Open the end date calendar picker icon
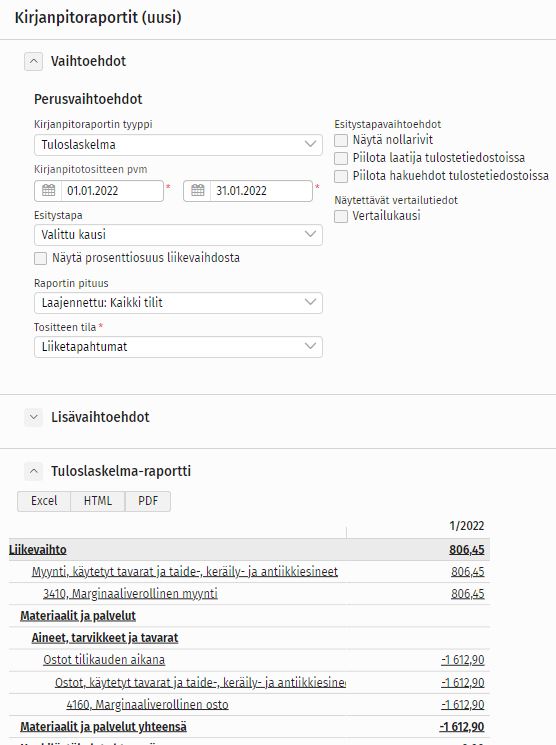The height and width of the screenshot is (745, 556). [x=198, y=191]
